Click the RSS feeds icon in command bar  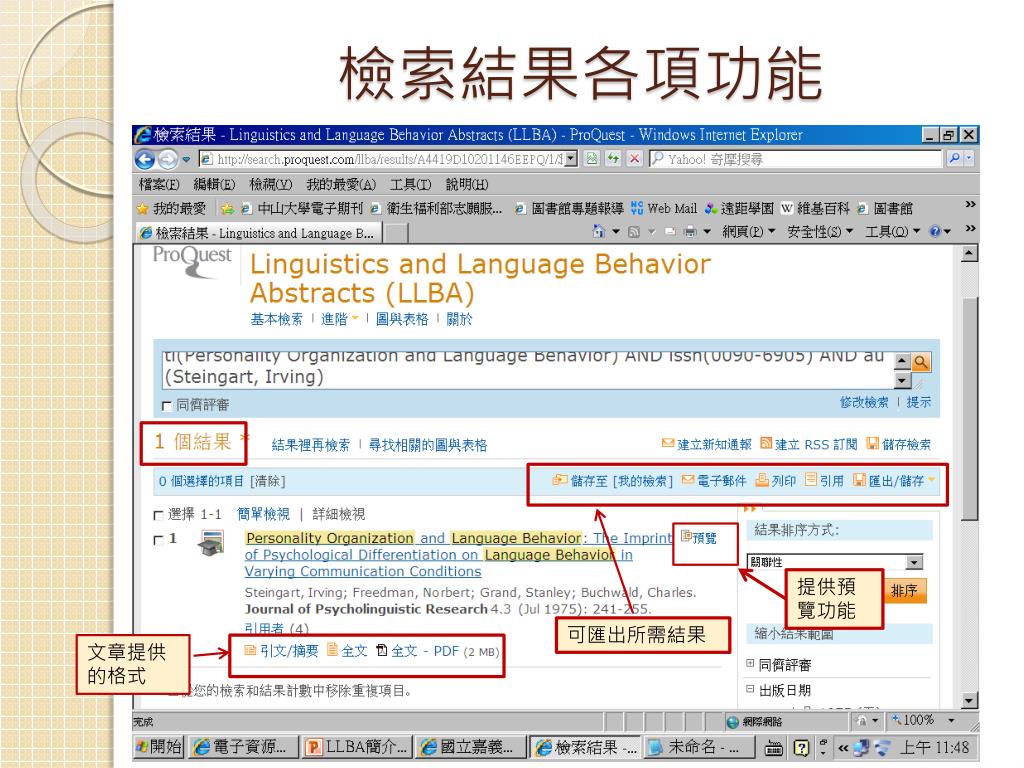coord(633,232)
